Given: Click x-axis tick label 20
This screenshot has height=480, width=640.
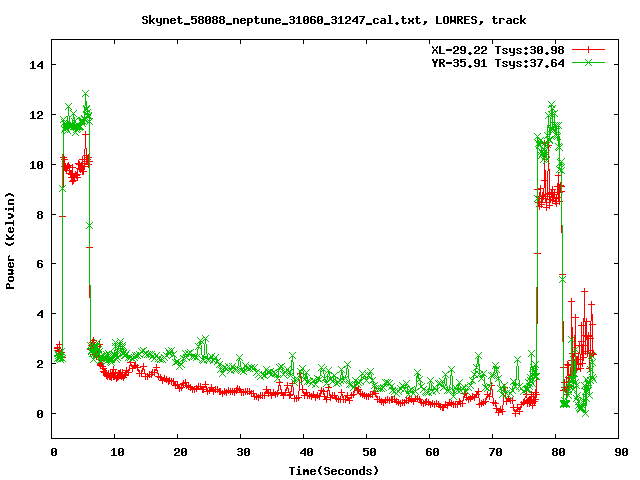Looking at the screenshot, I should click(180, 452).
